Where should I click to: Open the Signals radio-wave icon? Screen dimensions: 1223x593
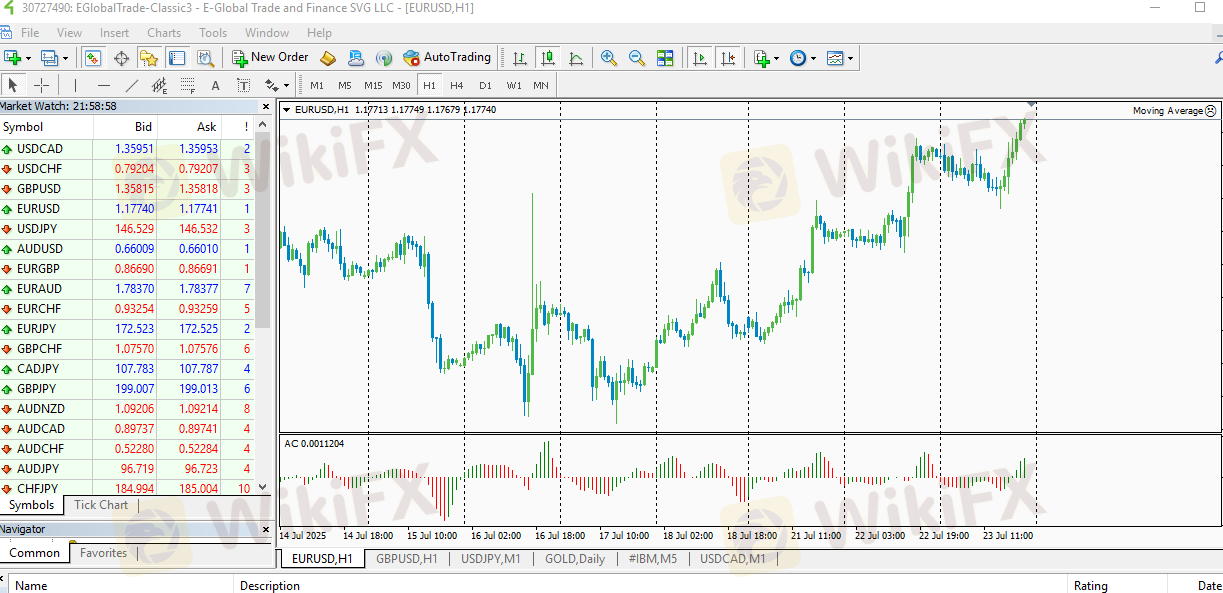click(x=383, y=58)
